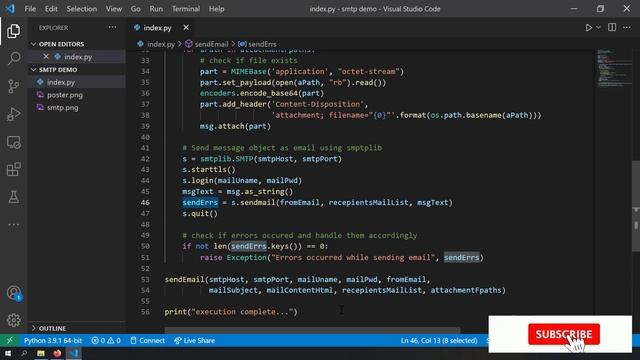The width and height of the screenshot is (640, 360).
Task: Click the horizontal editor scrollbar
Action: pyautogui.click(x=312, y=329)
